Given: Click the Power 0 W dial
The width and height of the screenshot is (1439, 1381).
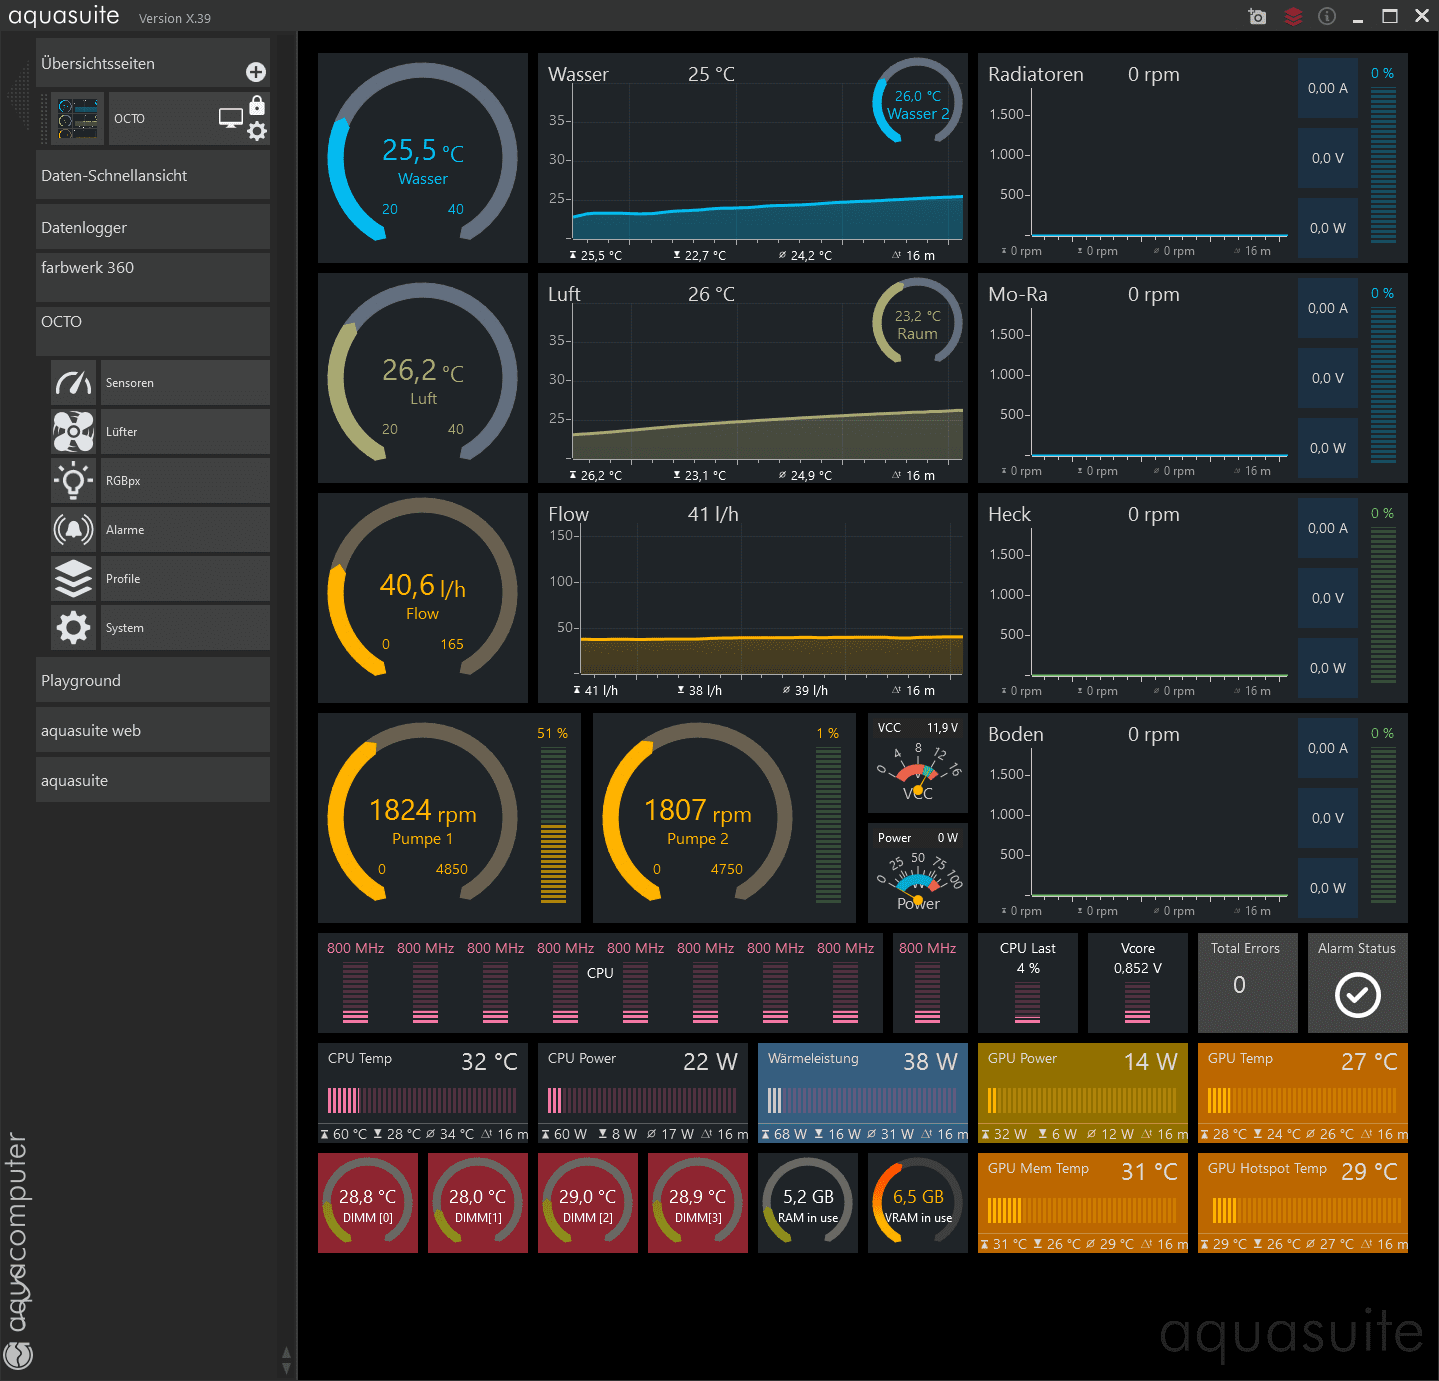Looking at the screenshot, I should click(x=918, y=873).
